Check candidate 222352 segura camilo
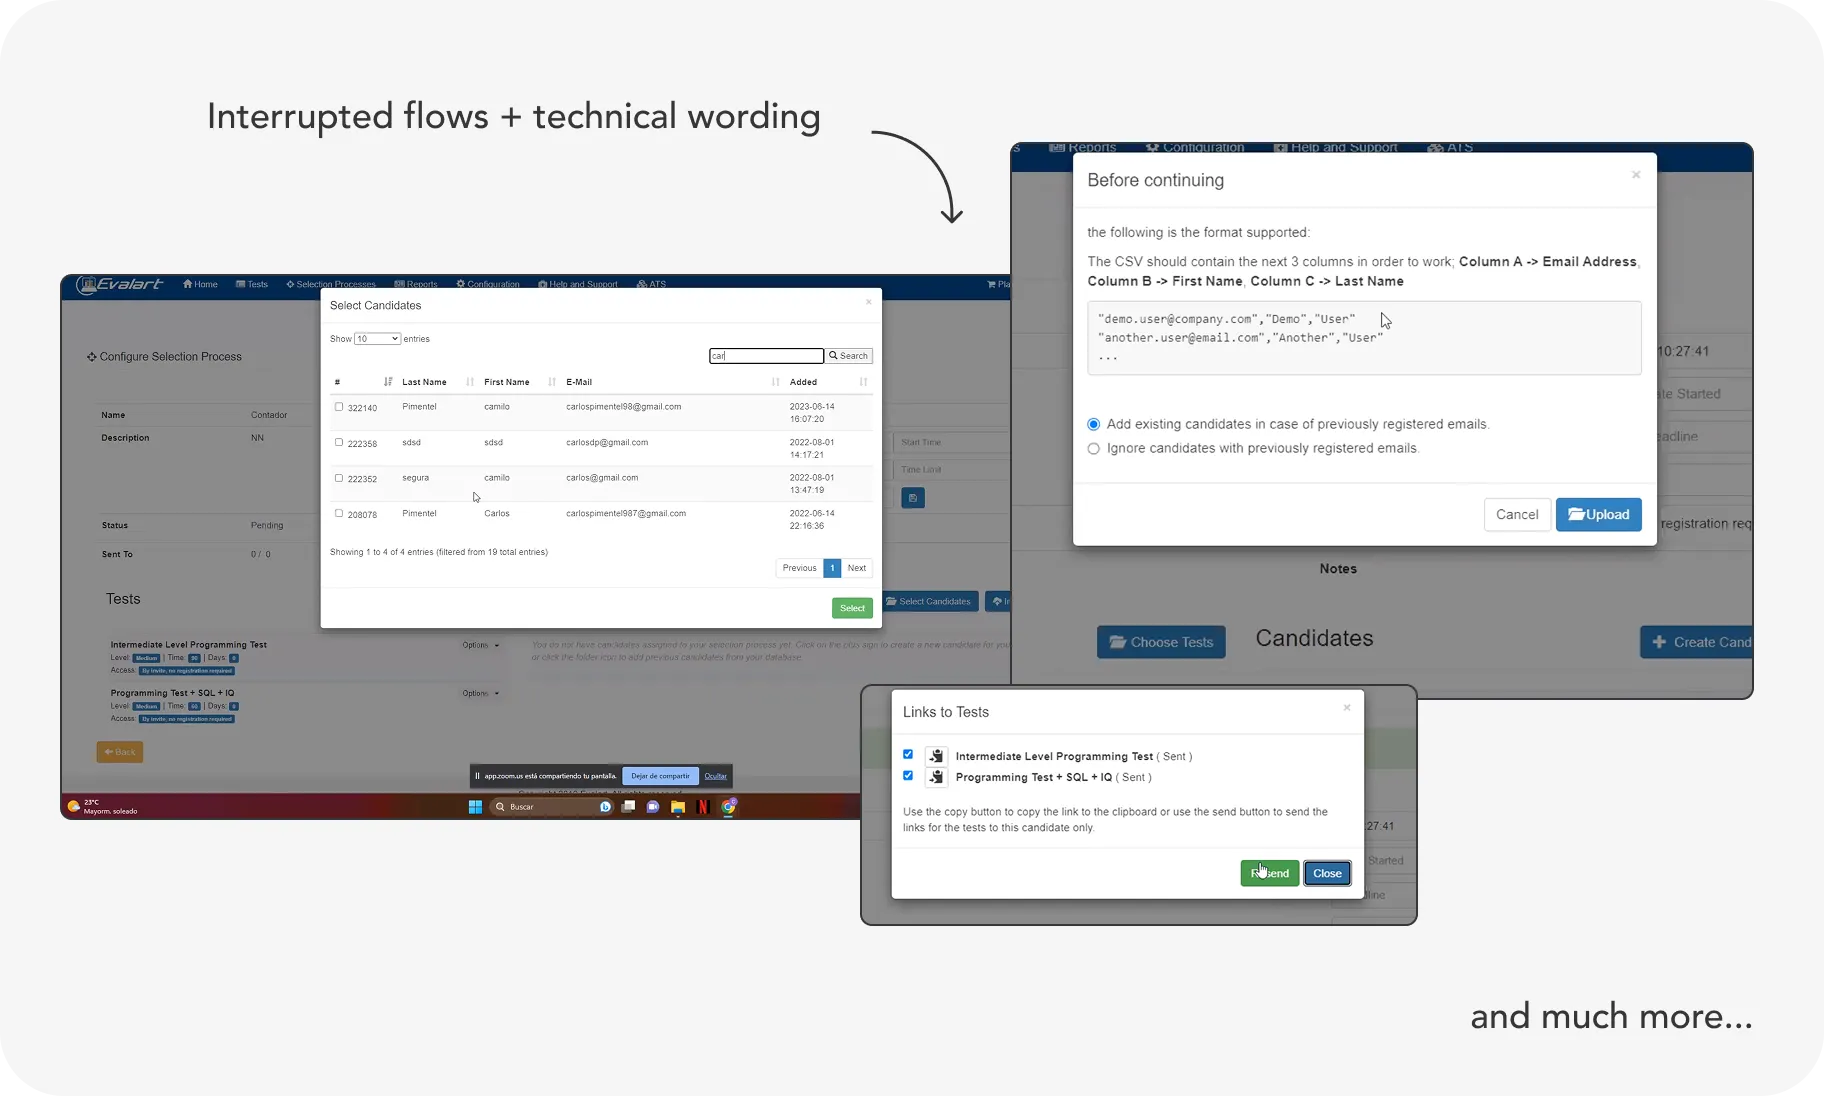The width and height of the screenshot is (1824, 1096). (x=339, y=478)
